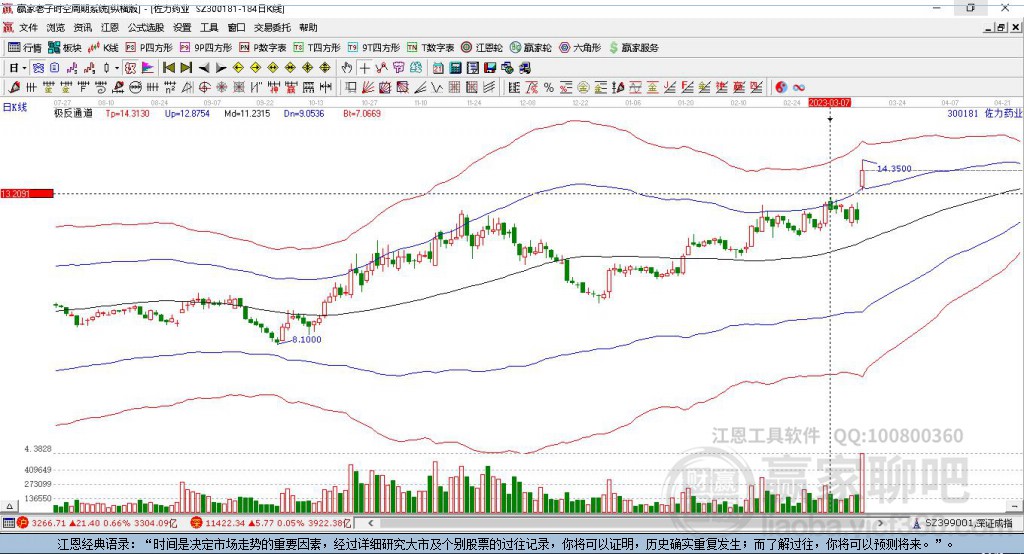
Task: Select the percent % retracement tool
Action: (x=549, y=88)
